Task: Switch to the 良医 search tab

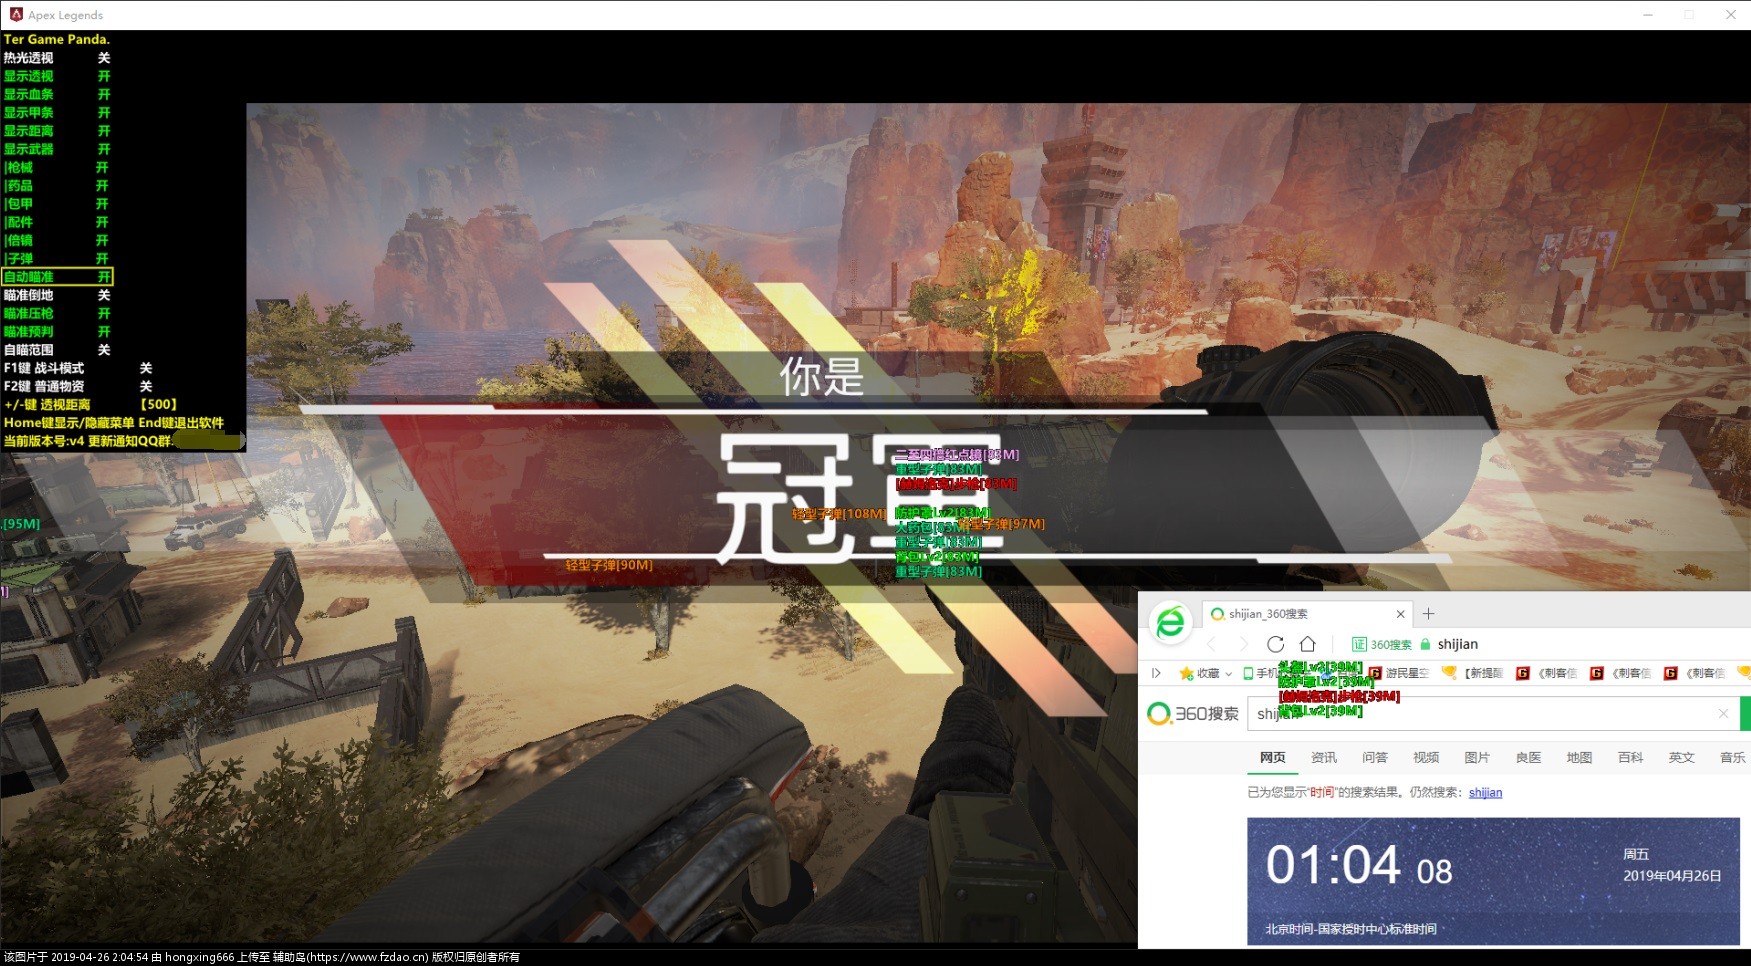Action: click(x=1528, y=757)
